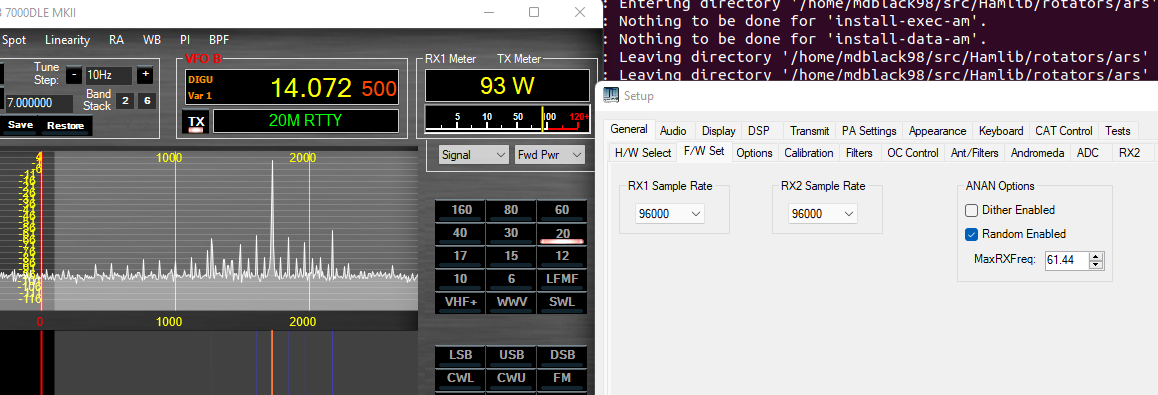Open the Fwd Pwr TX meter dropdown
The image size is (1158, 395).
[x=549, y=154]
